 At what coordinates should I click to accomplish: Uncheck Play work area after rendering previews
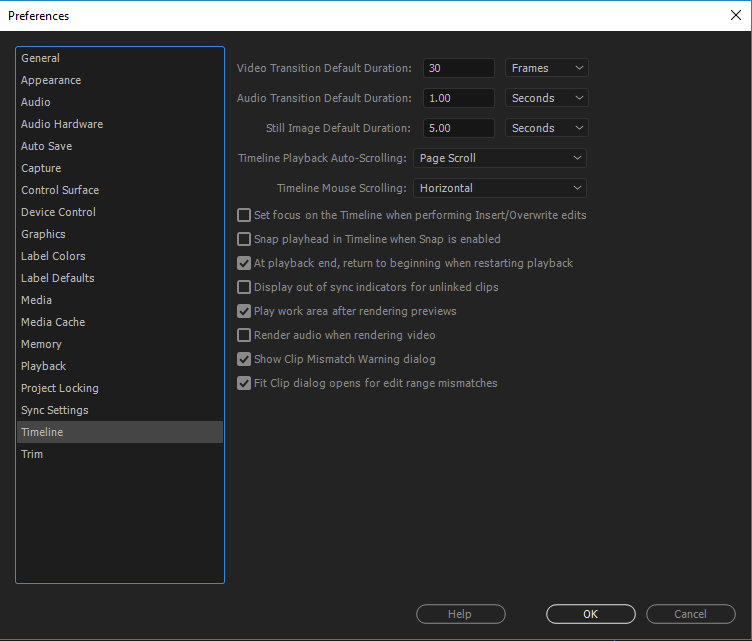coord(244,311)
